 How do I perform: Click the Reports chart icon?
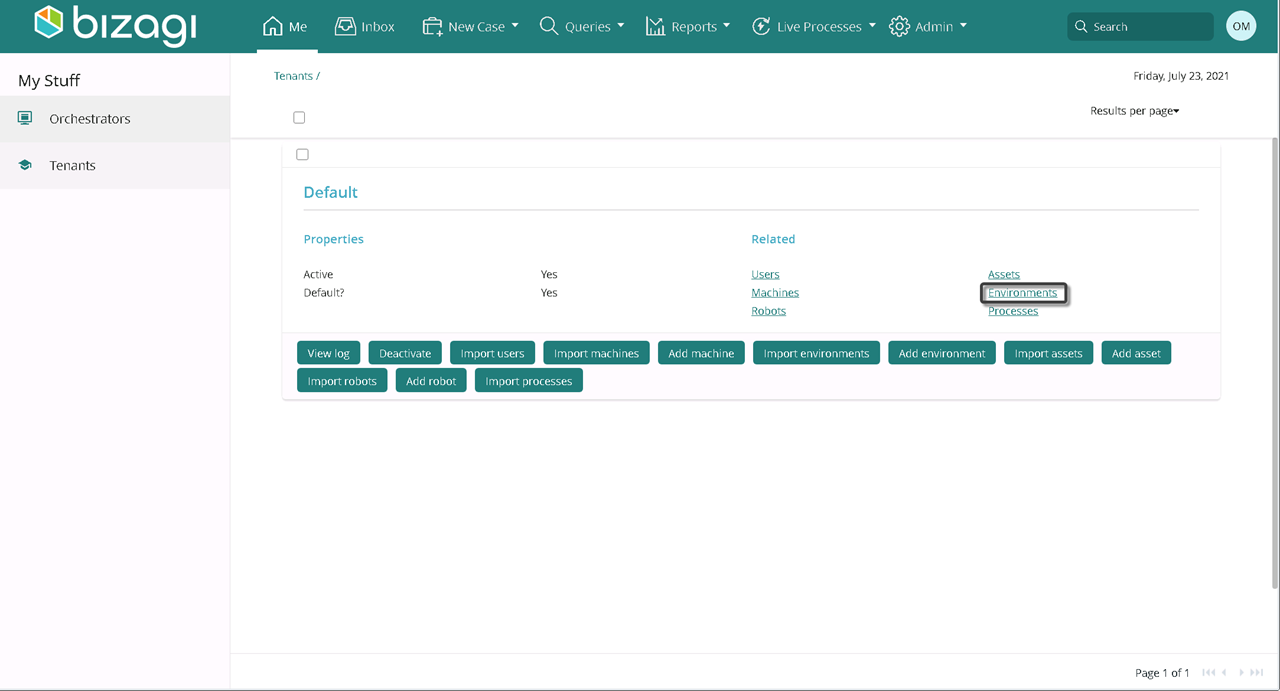point(655,26)
